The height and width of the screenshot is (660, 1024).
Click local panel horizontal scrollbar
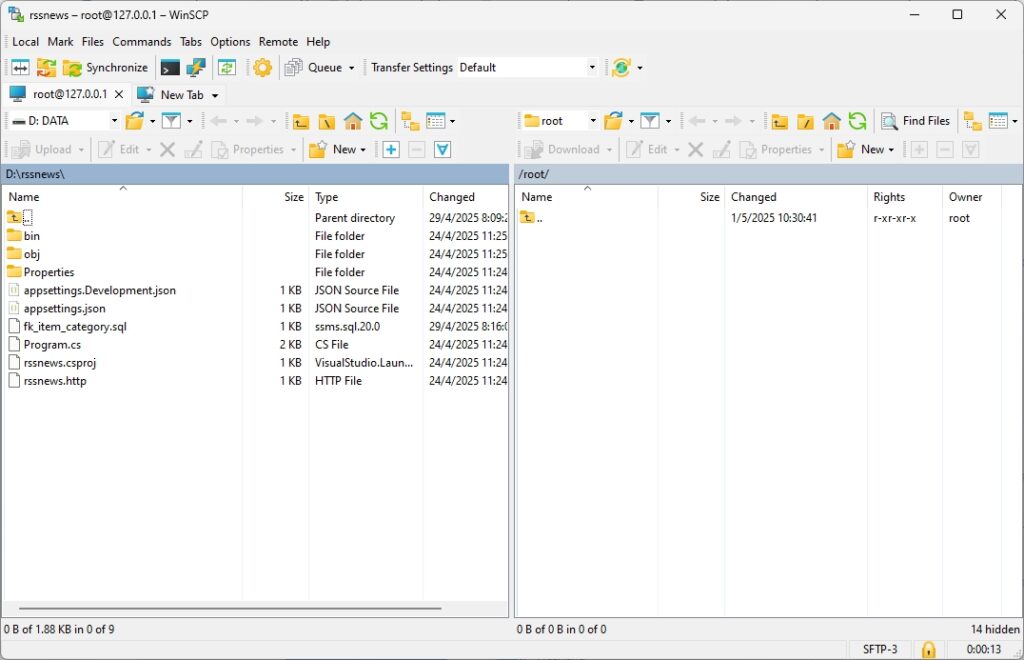tap(230, 608)
